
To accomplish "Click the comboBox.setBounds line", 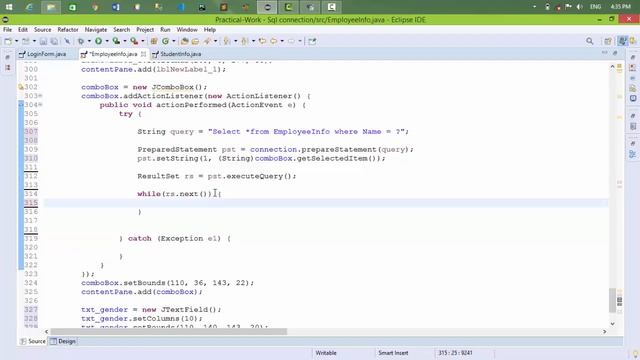I will point(167,283).
